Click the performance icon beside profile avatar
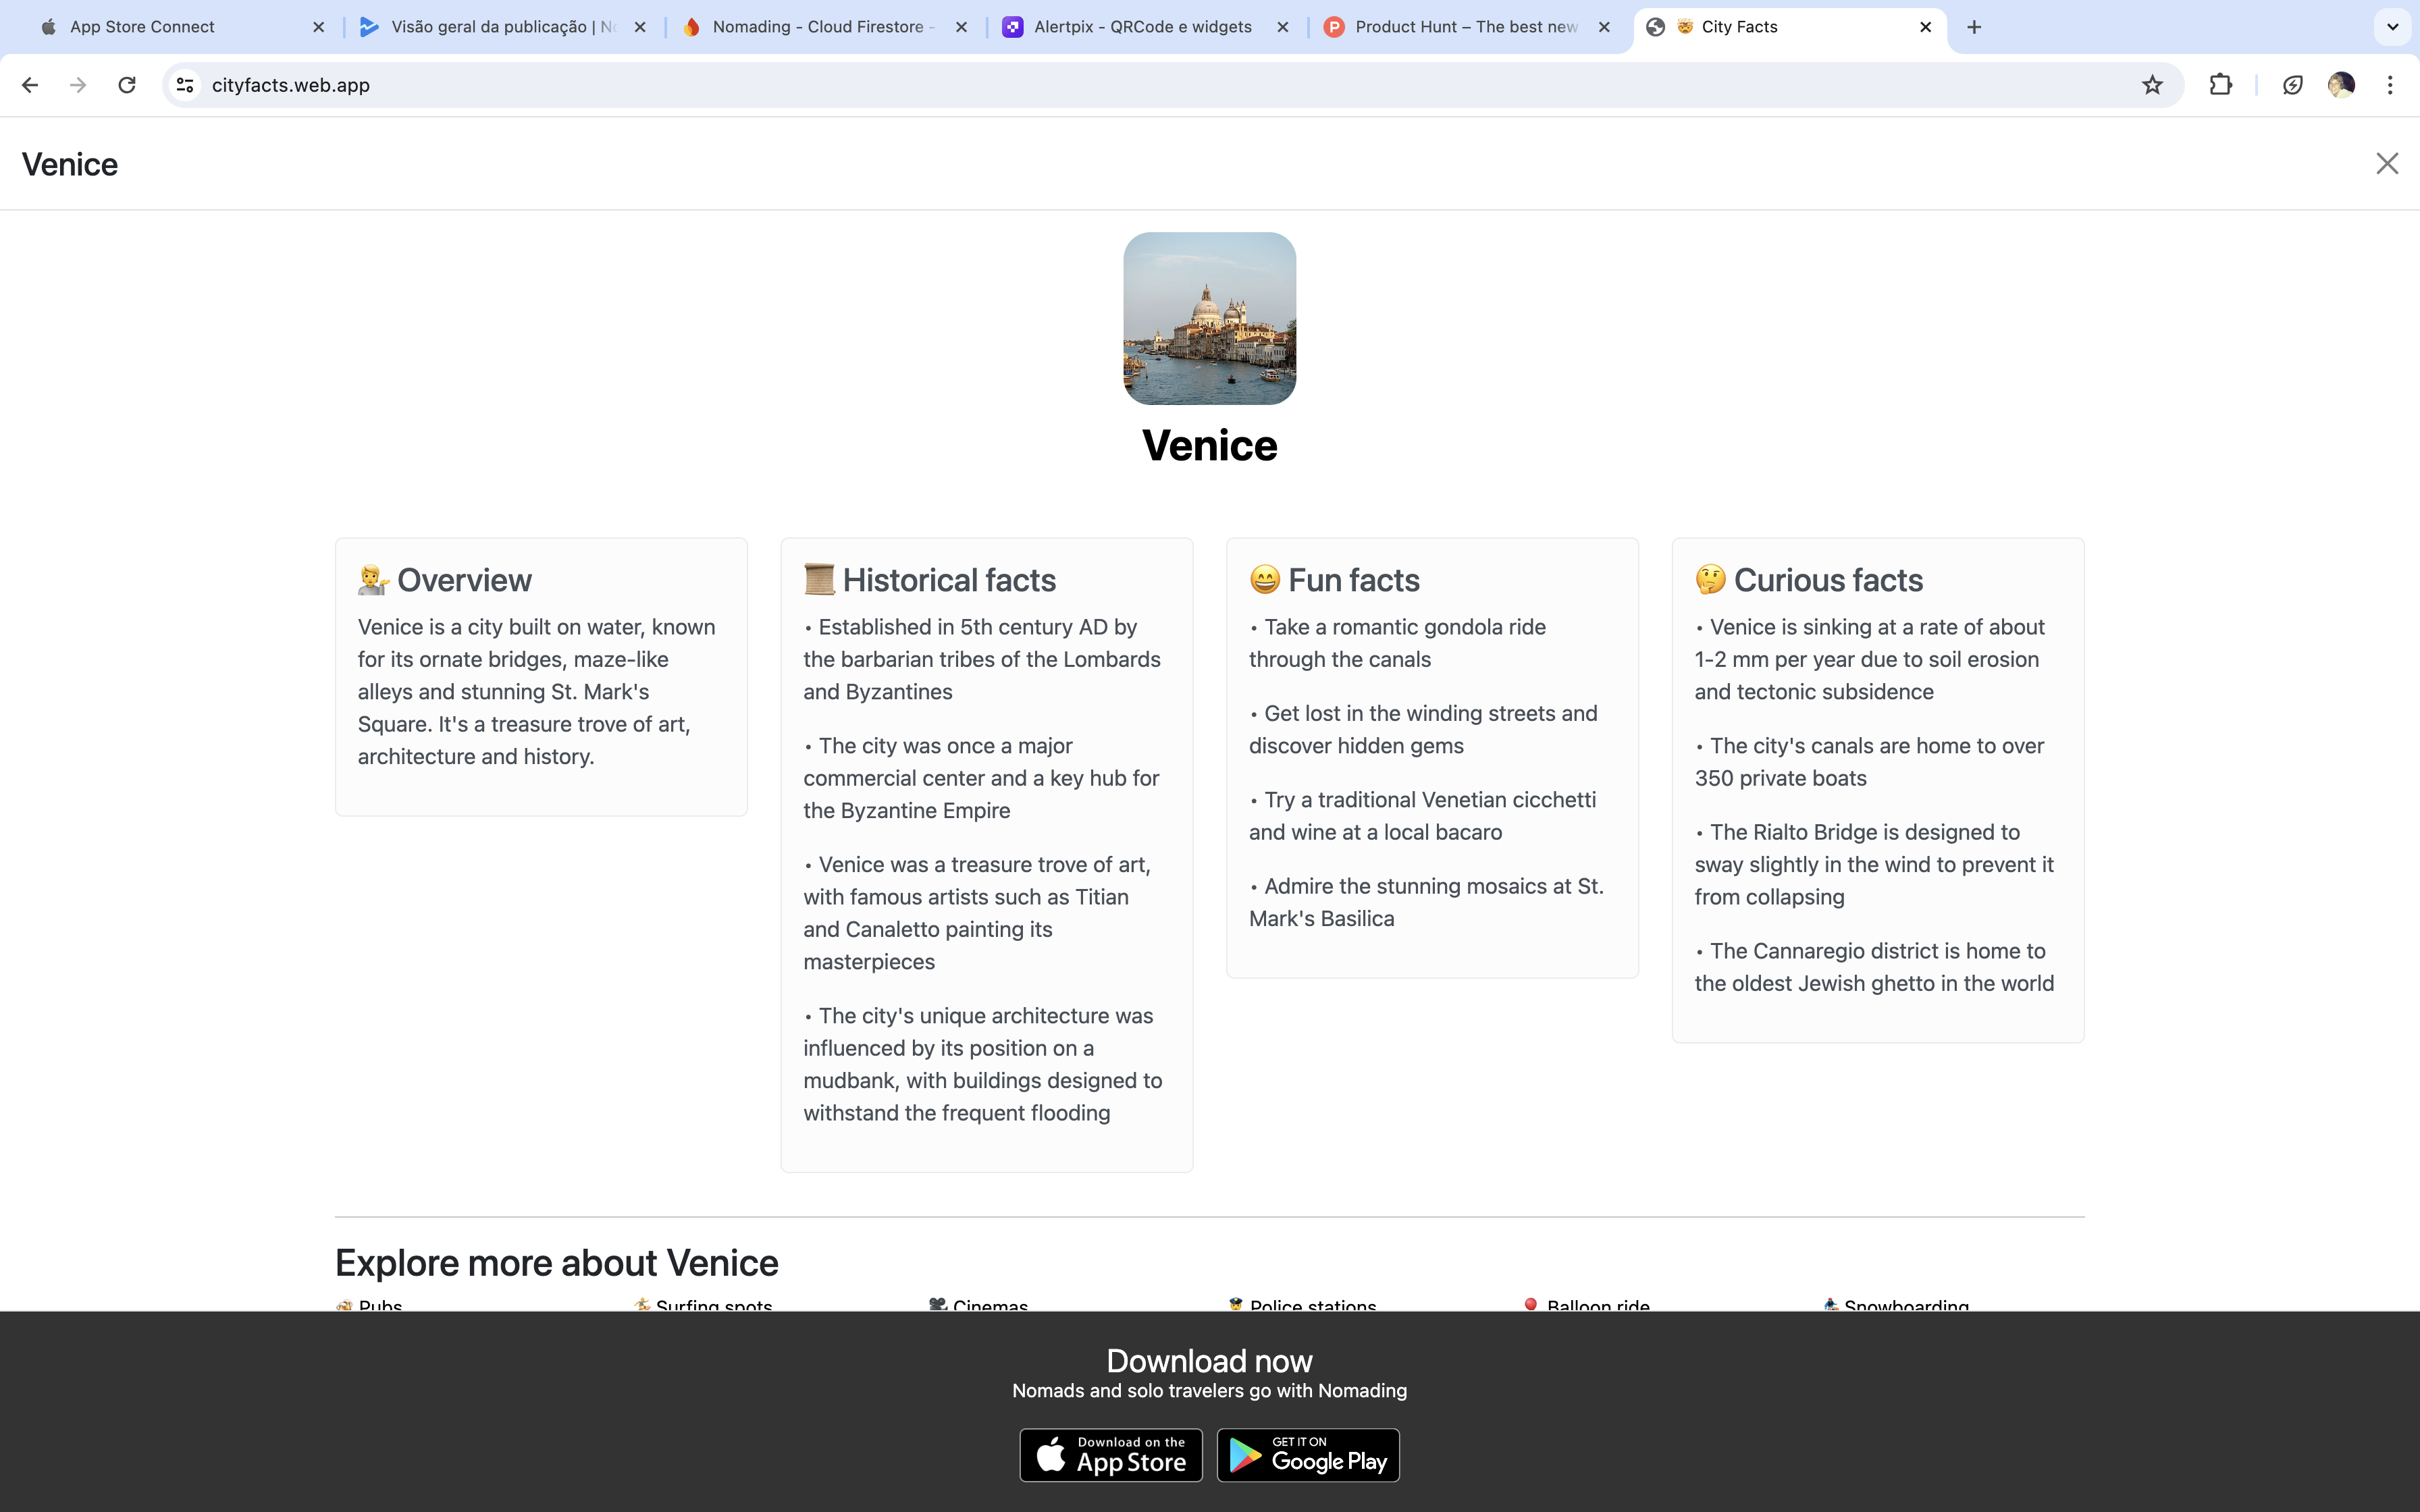This screenshot has height=1512, width=2420. [2292, 85]
